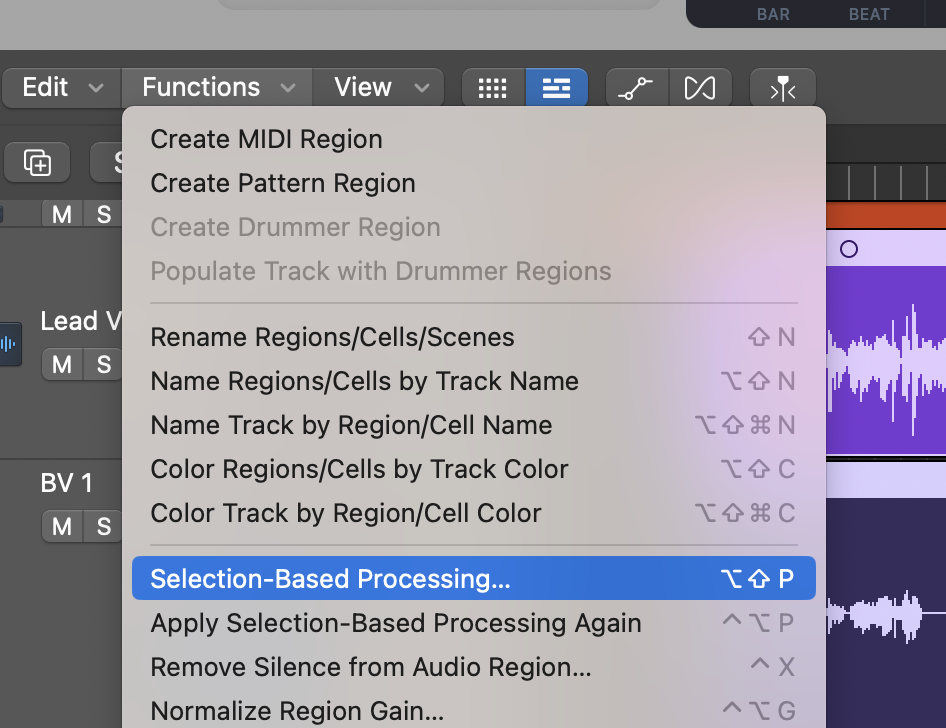The width and height of the screenshot is (946, 728).
Task: Click the Lead Vocal audio region waveform
Action: pos(886,362)
